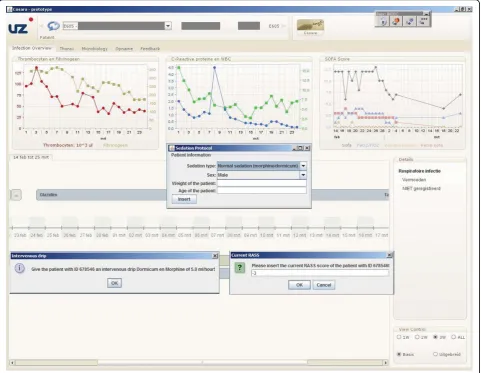Switch to the Microbiology tab
This screenshot has width=481, height=373.
pos(95,49)
